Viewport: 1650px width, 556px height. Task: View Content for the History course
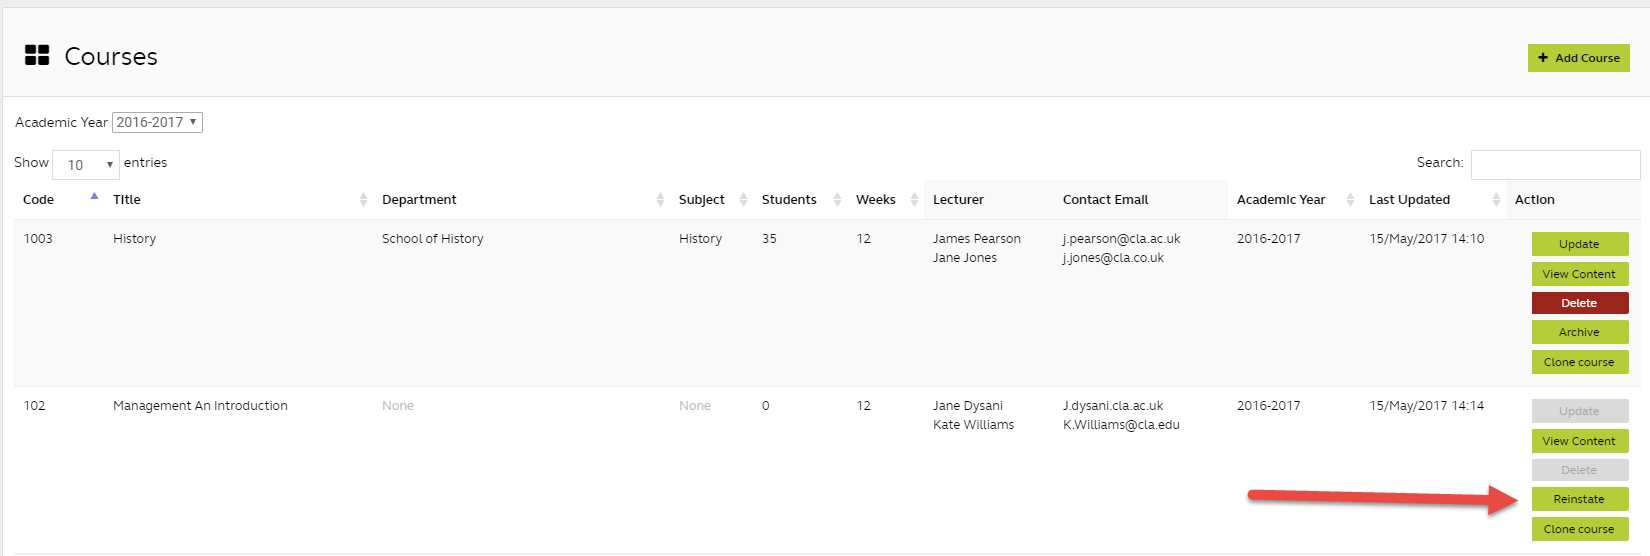point(1579,274)
